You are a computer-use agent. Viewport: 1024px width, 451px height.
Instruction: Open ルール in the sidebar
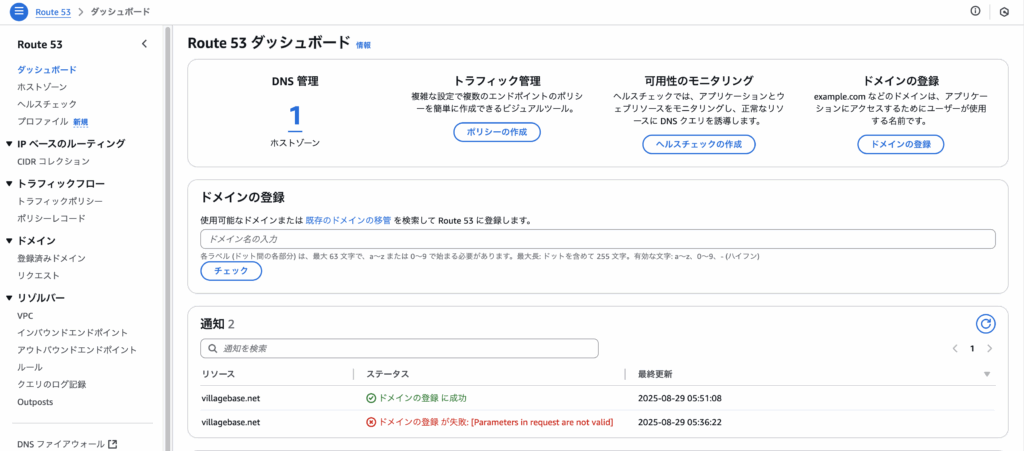(x=30, y=367)
